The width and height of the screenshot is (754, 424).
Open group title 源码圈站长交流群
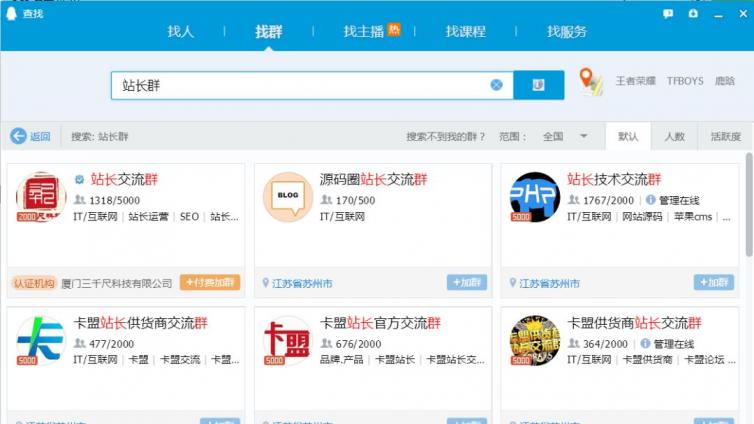pos(374,179)
